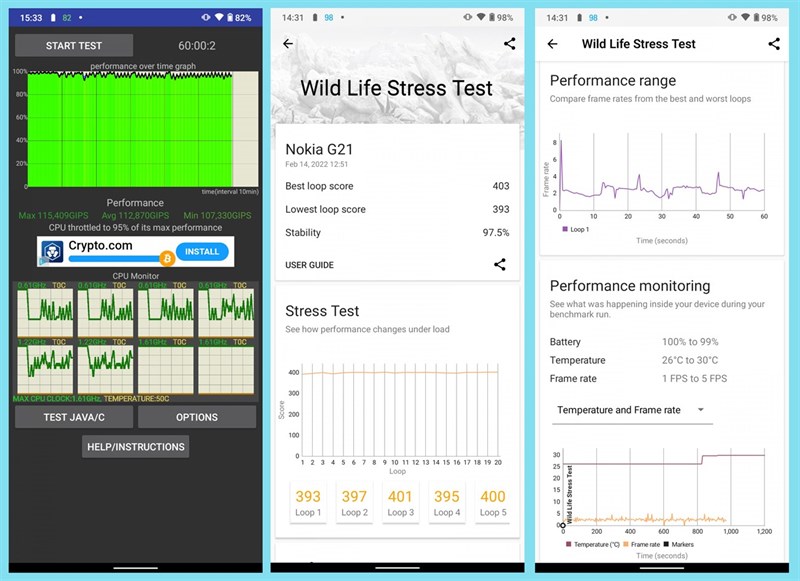800x581 pixels.
Task: Open the USER GUIDE link
Action: [x=309, y=265]
